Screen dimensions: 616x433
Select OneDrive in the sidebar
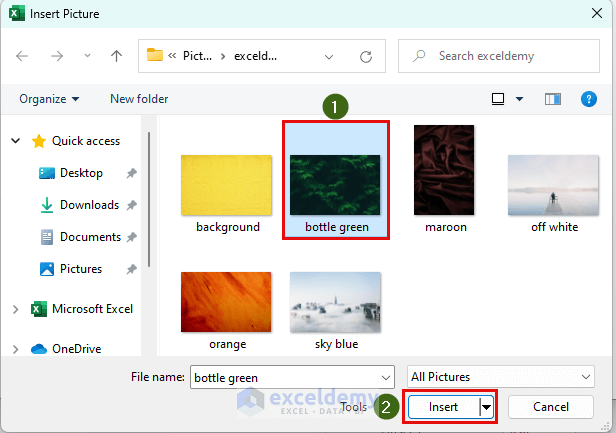point(76,349)
